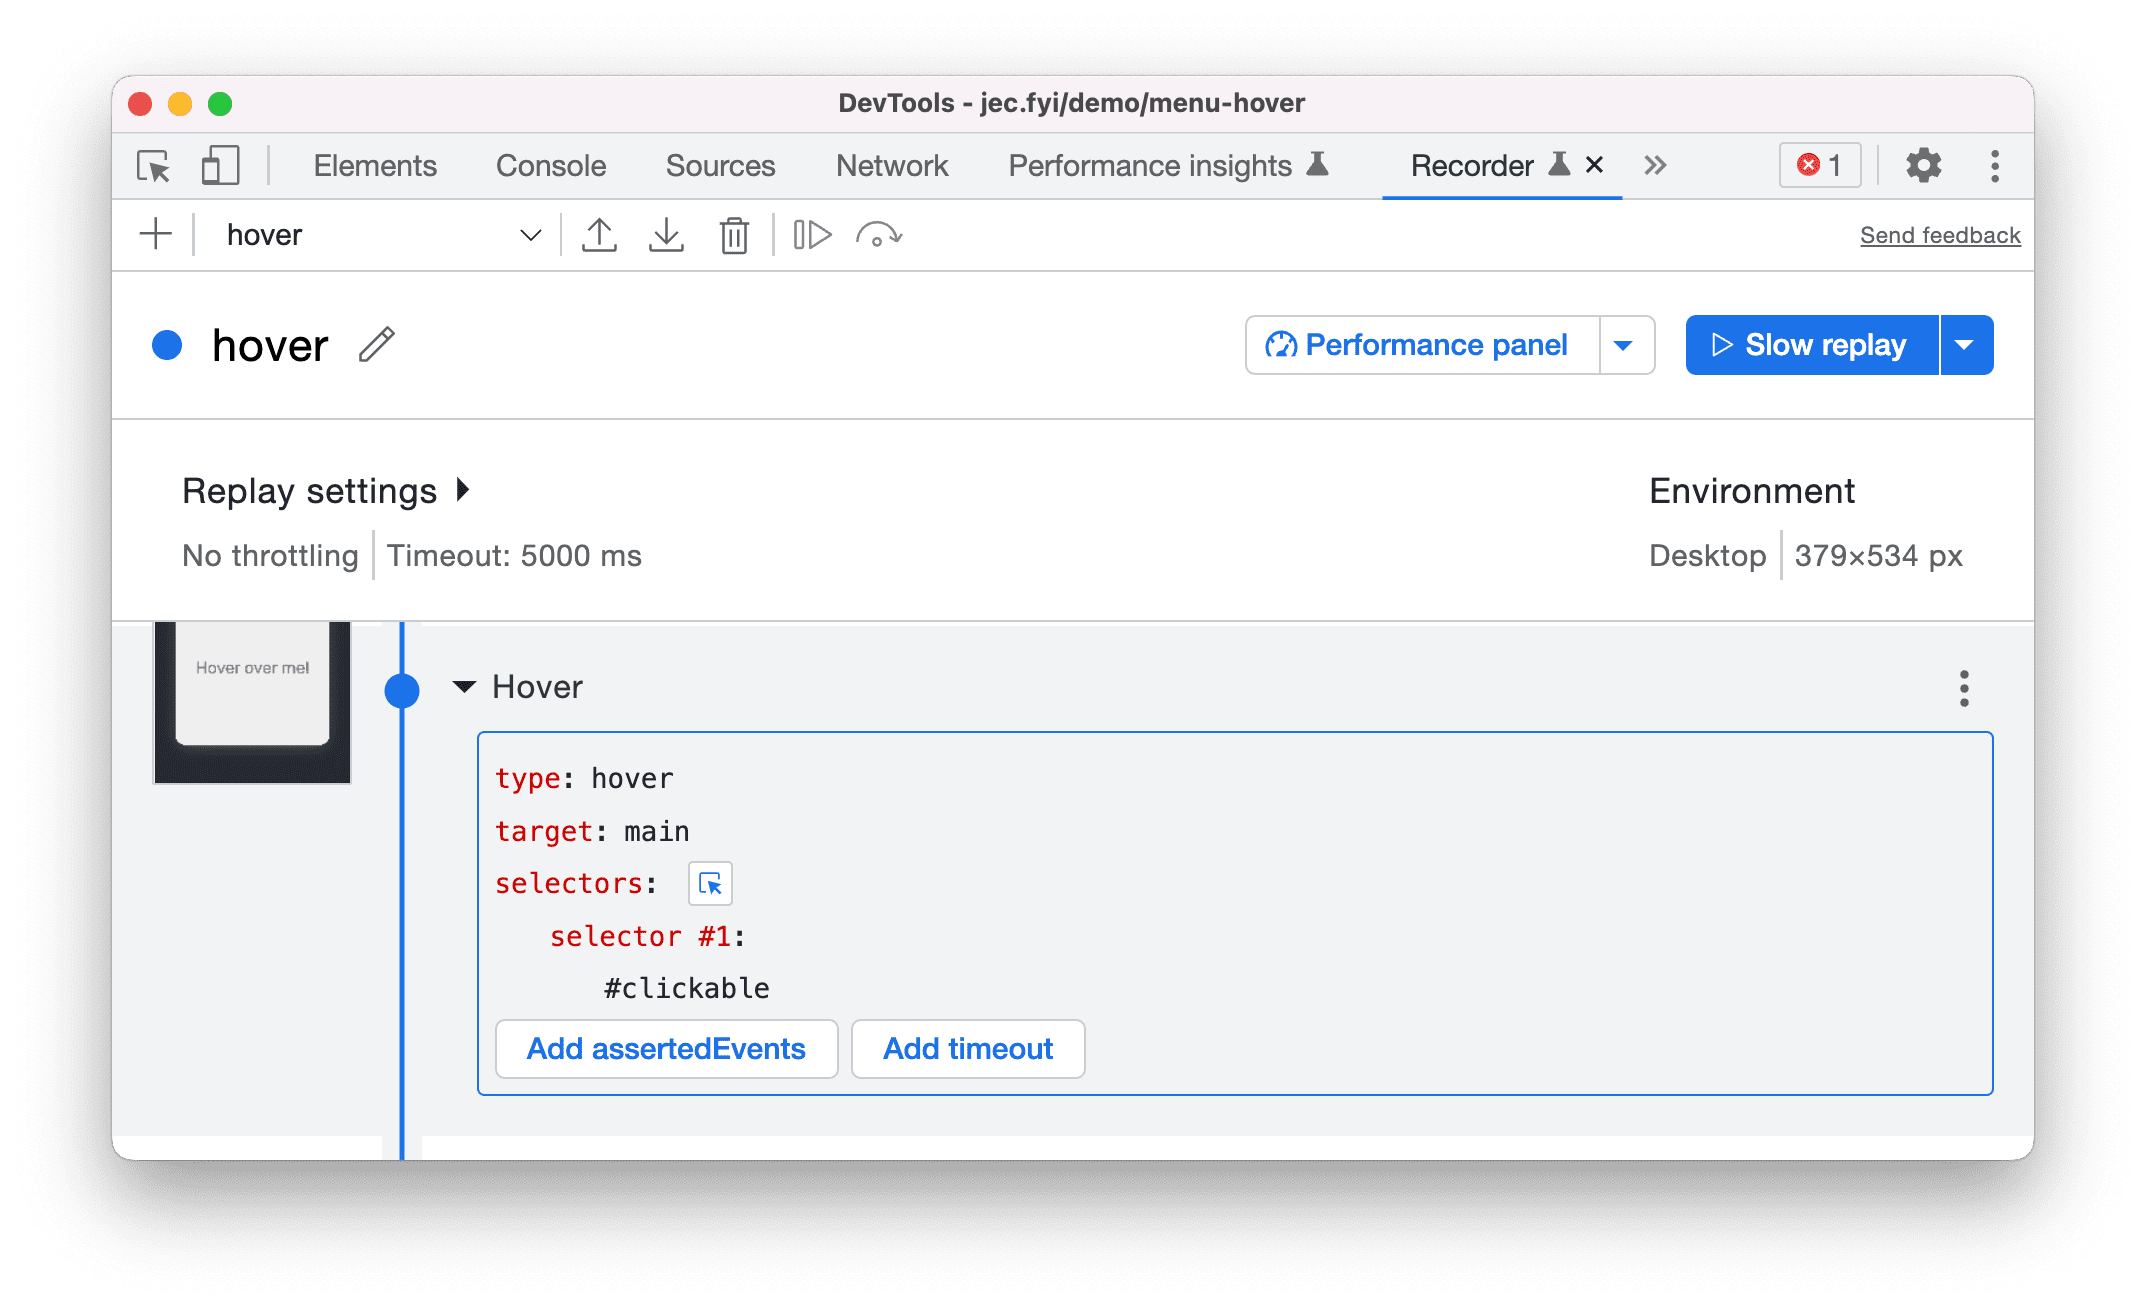Screen dimensions: 2146x1308
Task: Click the element picker icon in selectors
Action: 710,883
